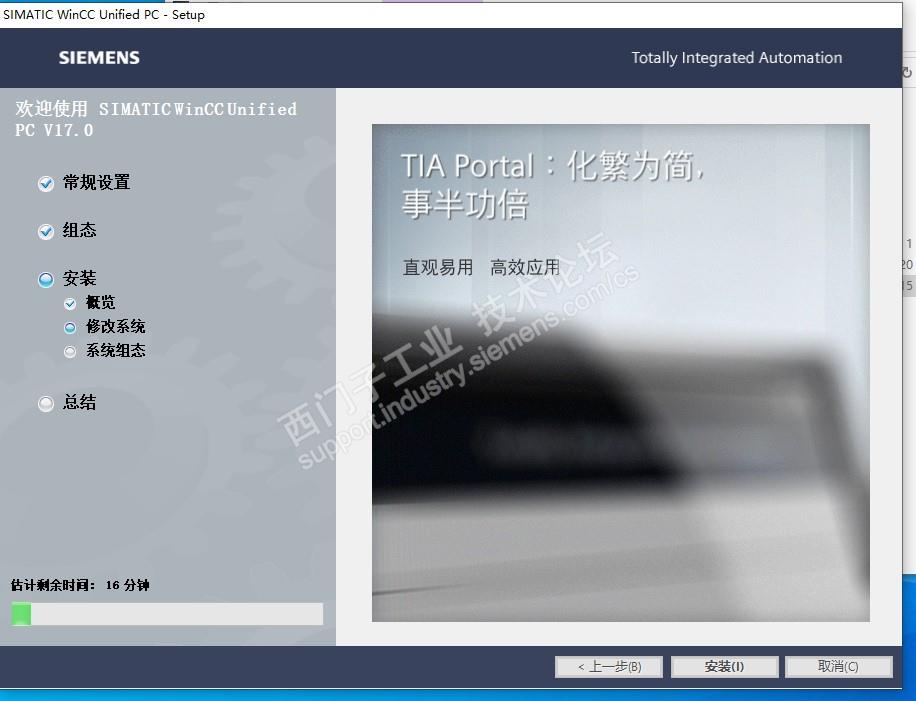Click the 安装(I) install button
This screenshot has height=701, width=916.
724,667
